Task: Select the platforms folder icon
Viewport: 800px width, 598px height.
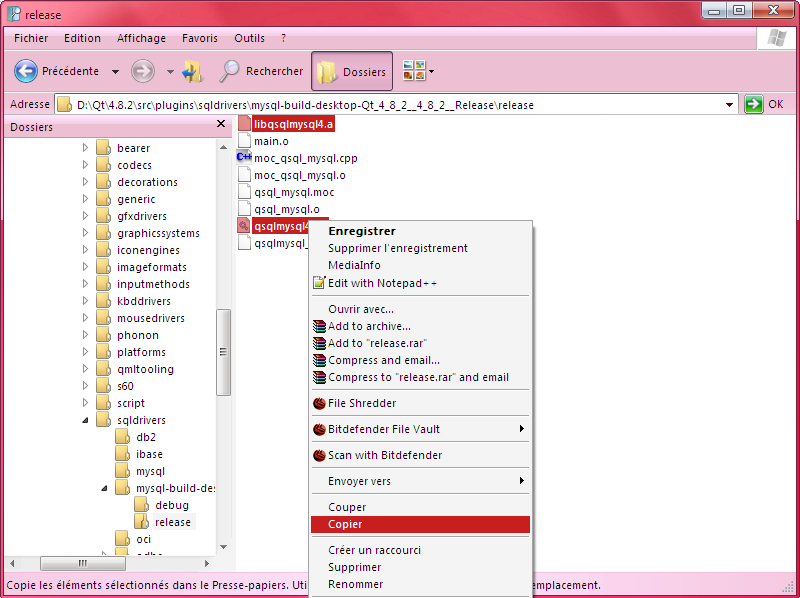Action: tap(104, 352)
